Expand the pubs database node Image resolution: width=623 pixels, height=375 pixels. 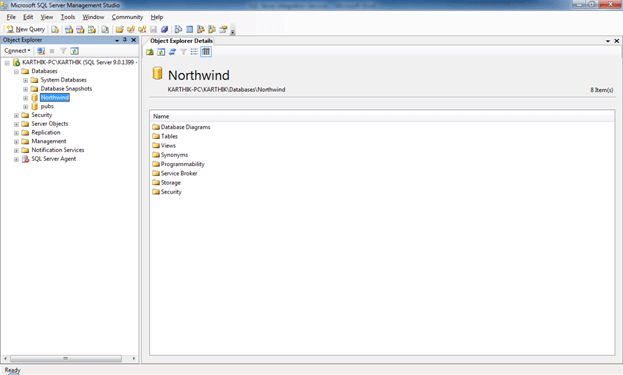pyautogui.click(x=25, y=106)
